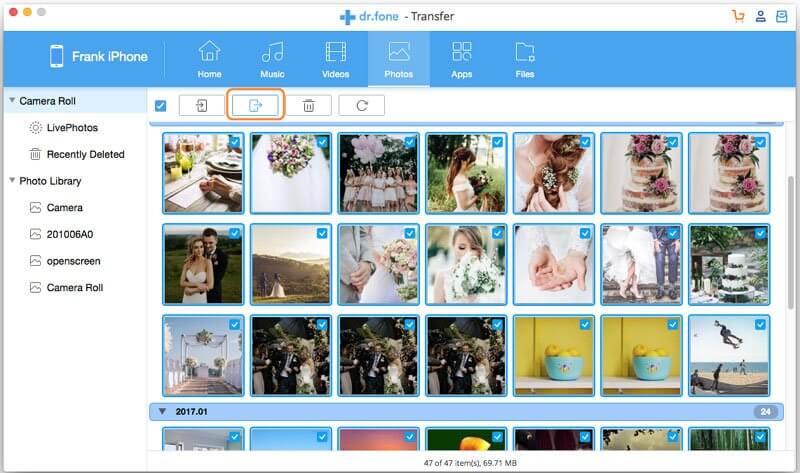
Task: Open the Apps tab
Action: (x=462, y=59)
